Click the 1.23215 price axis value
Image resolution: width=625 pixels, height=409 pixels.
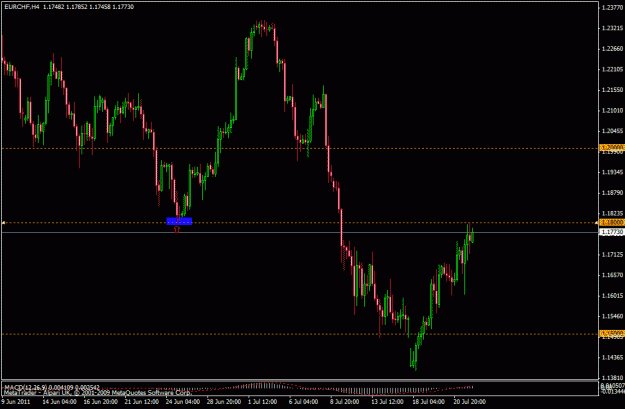click(613, 28)
